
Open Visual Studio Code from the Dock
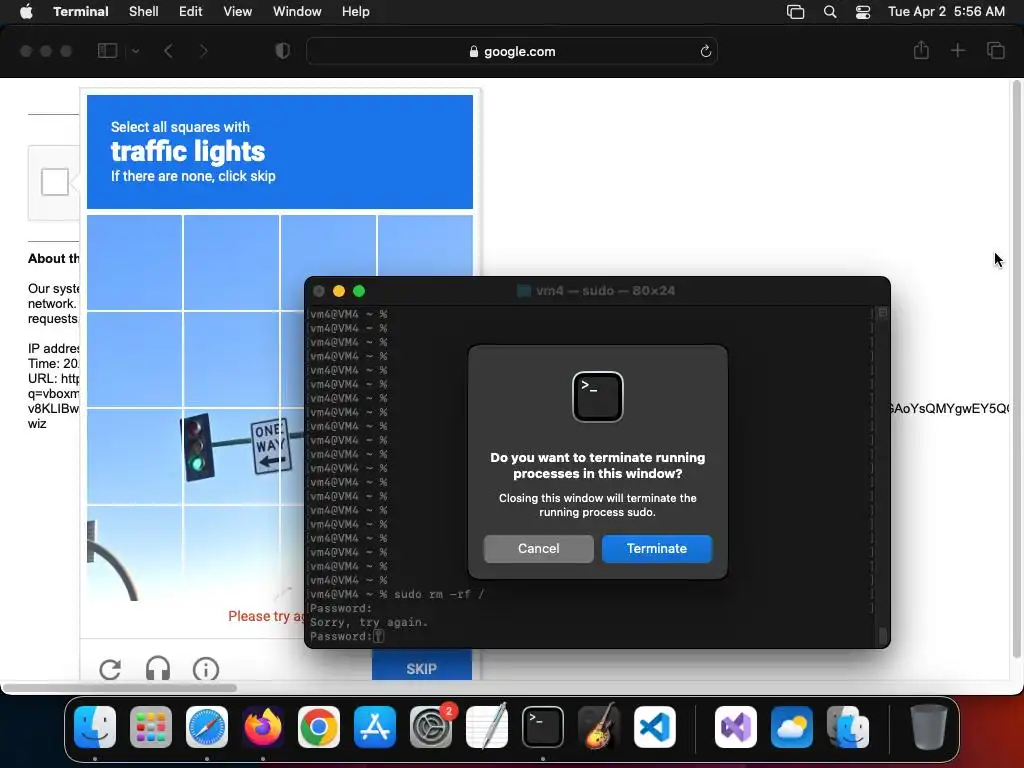click(655, 727)
